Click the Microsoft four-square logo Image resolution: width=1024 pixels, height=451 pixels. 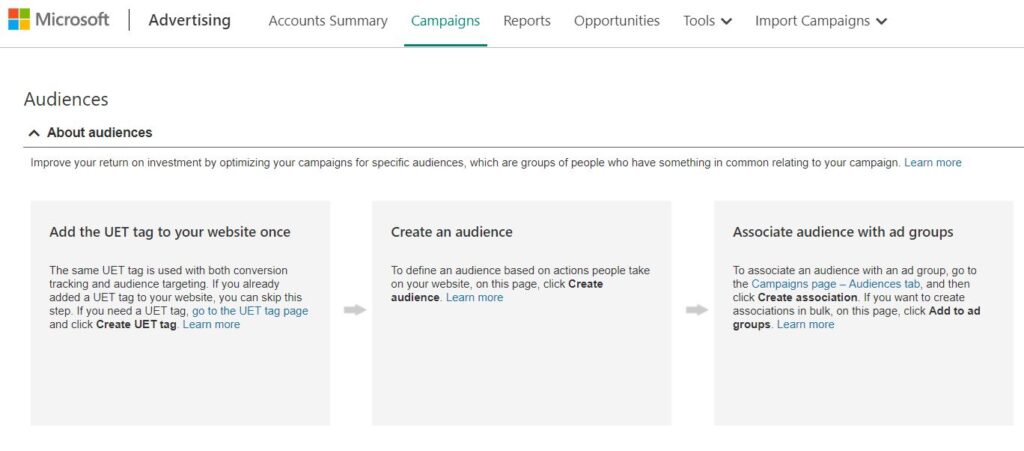pyautogui.click(x=19, y=20)
